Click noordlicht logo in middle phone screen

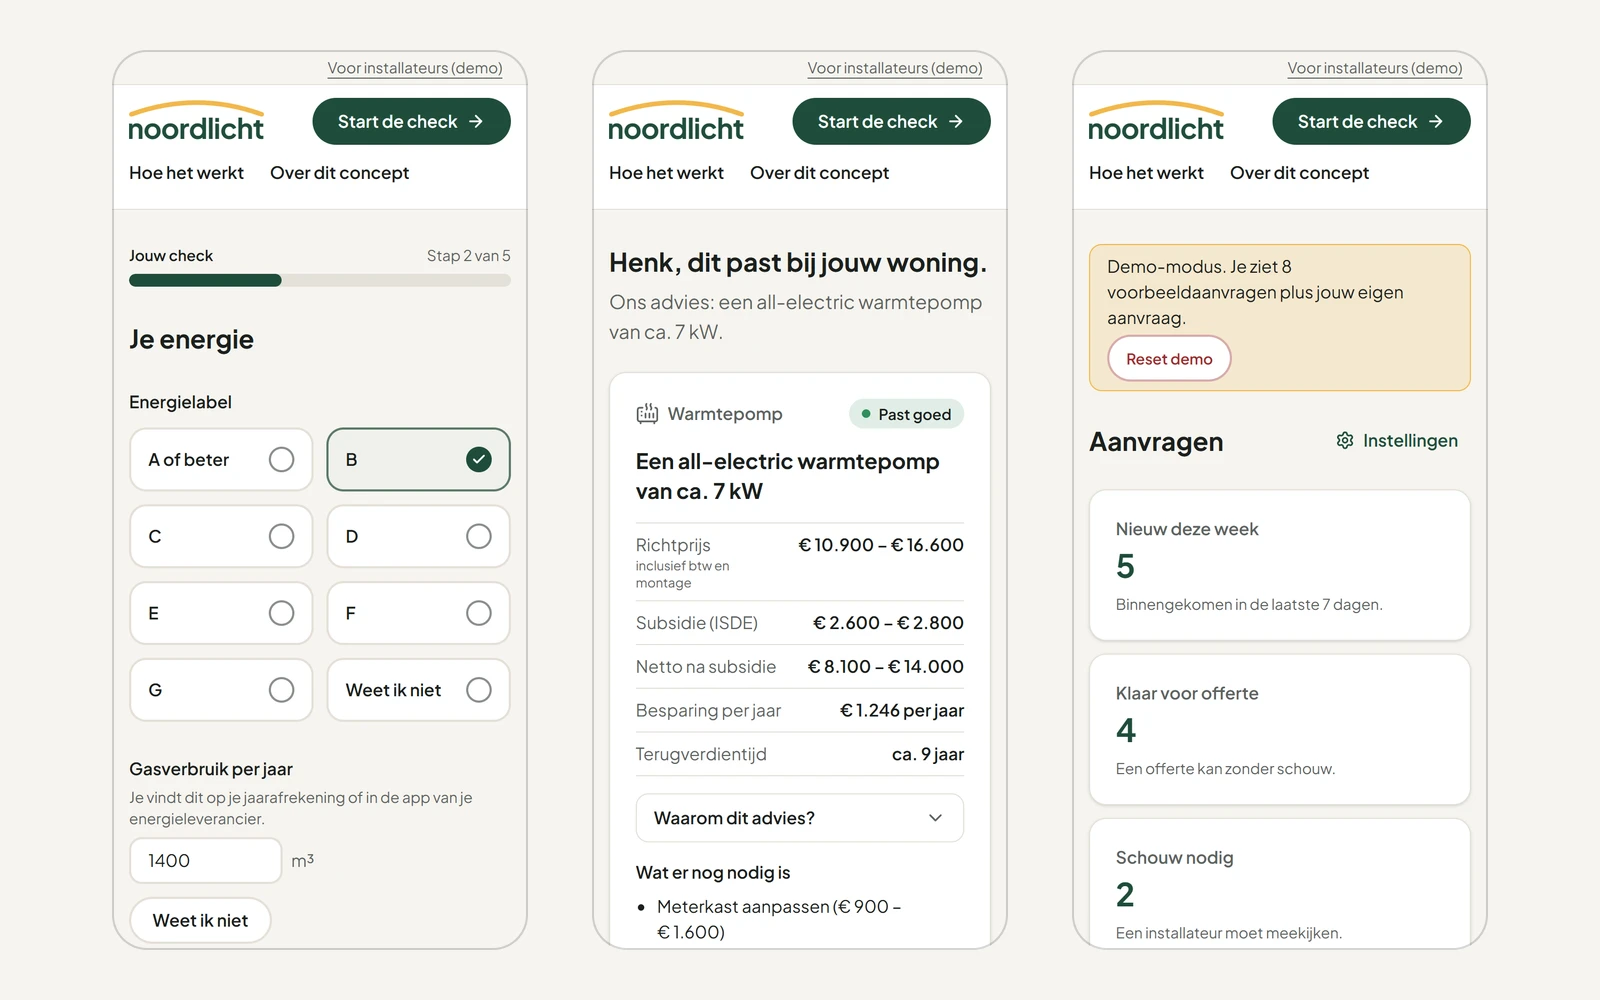pos(676,122)
